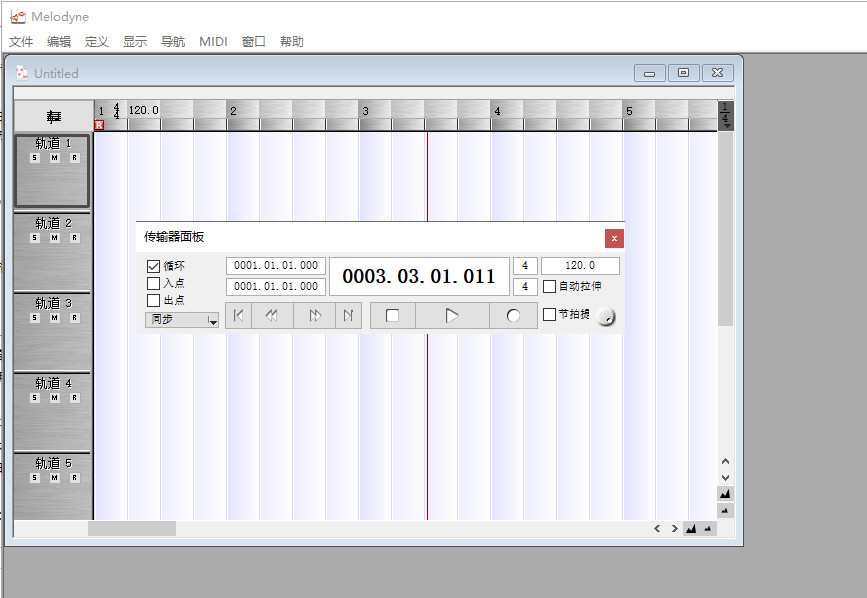Mute track 轨道 3
Screen dimensions: 867x598
pos(54,318)
